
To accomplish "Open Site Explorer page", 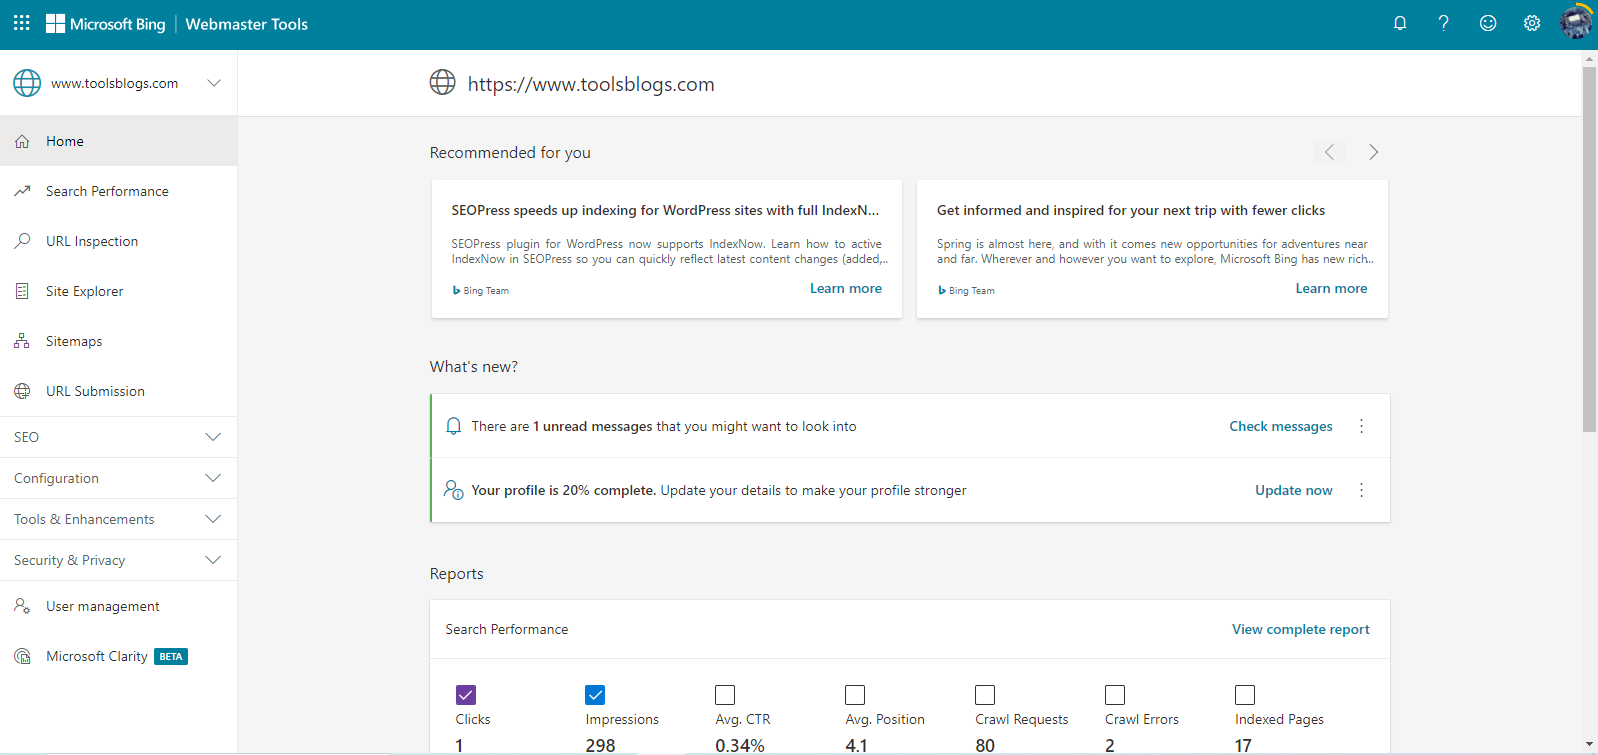I will (x=118, y=291).
